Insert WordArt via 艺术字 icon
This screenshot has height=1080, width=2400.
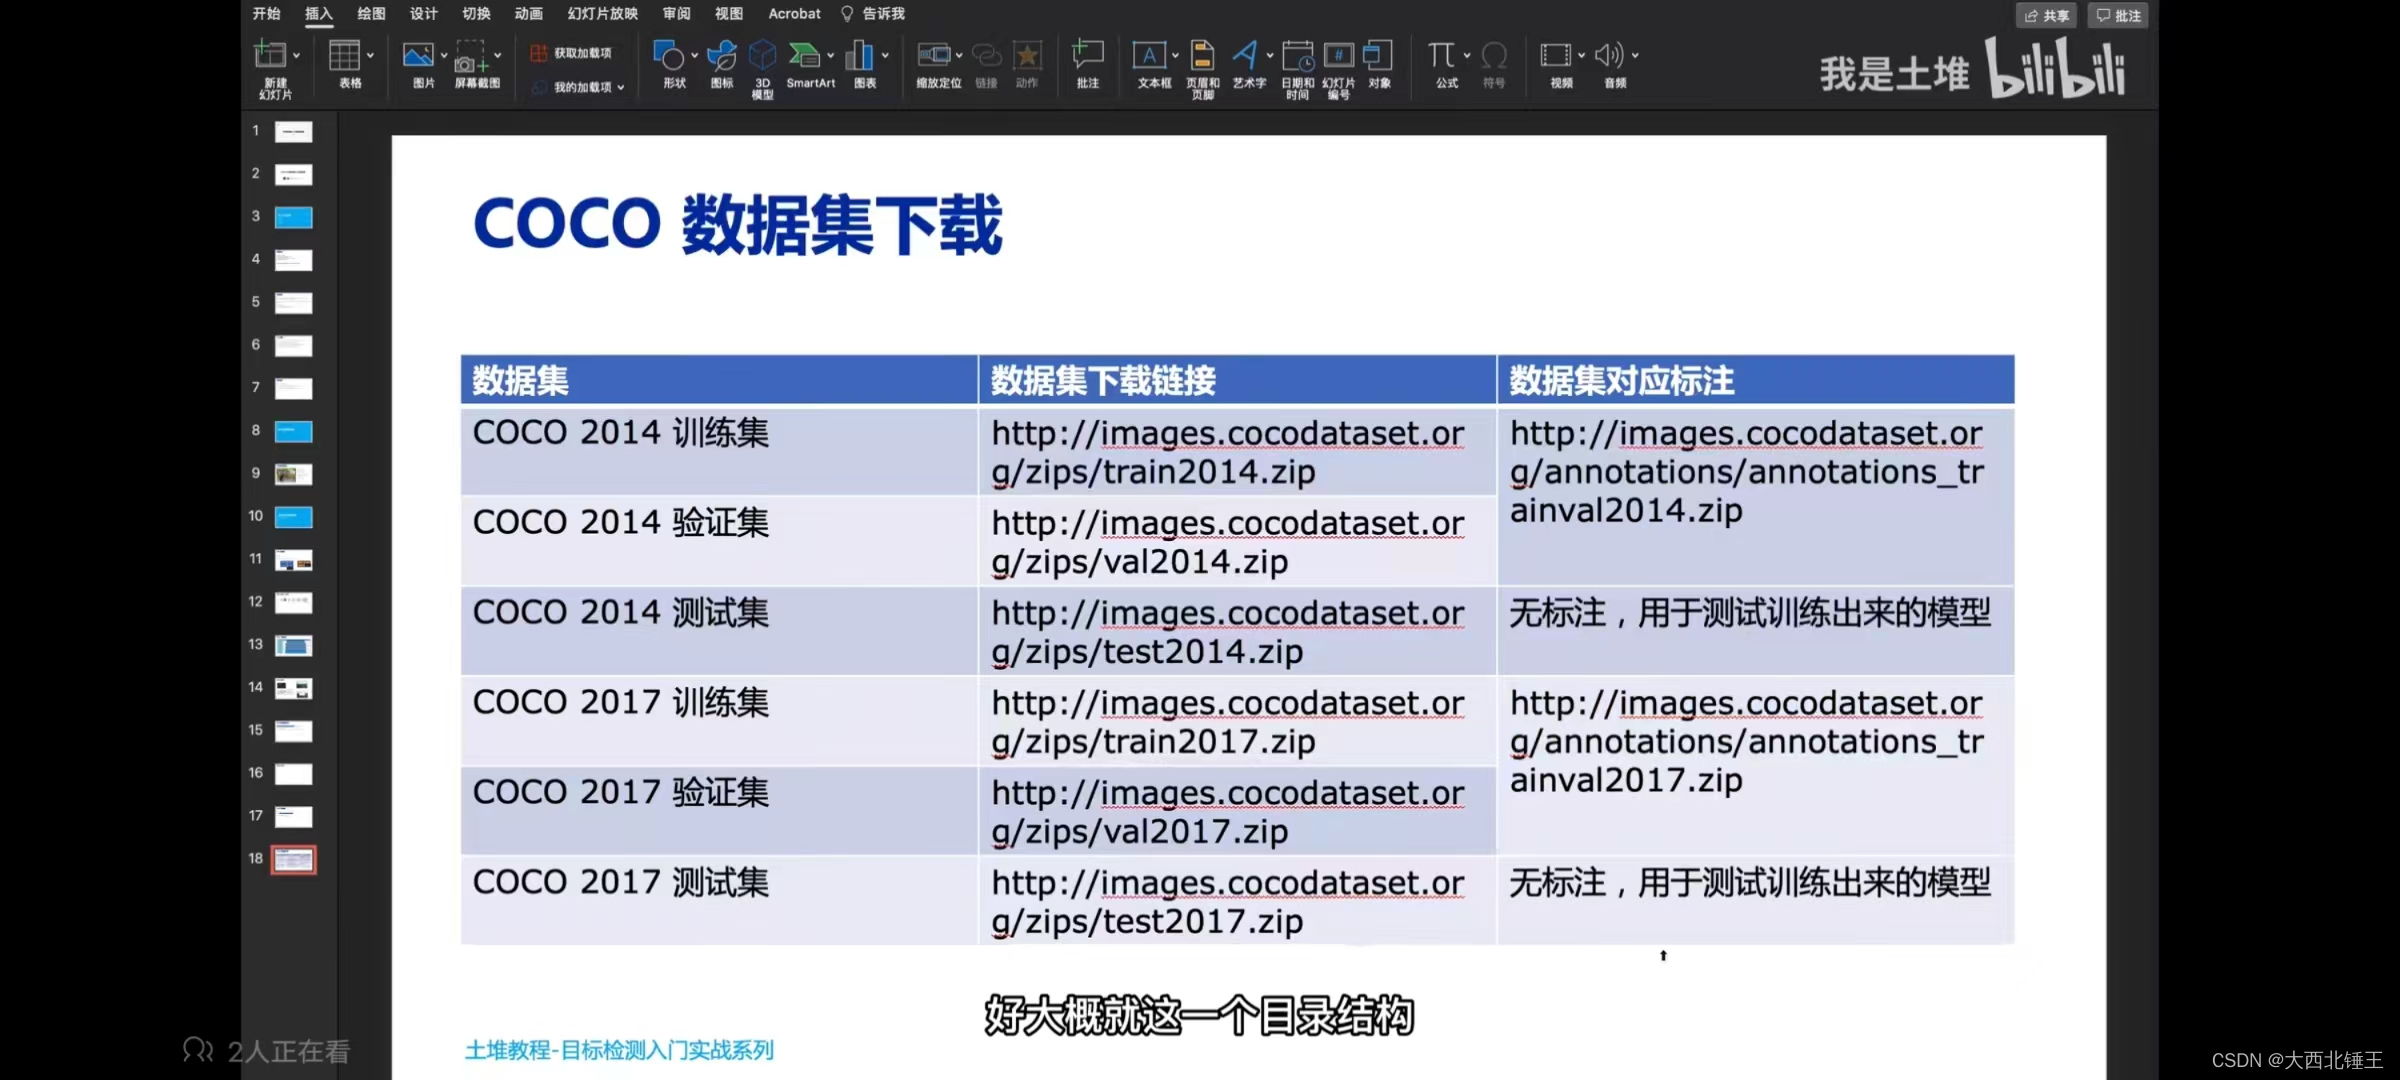coord(1247,65)
